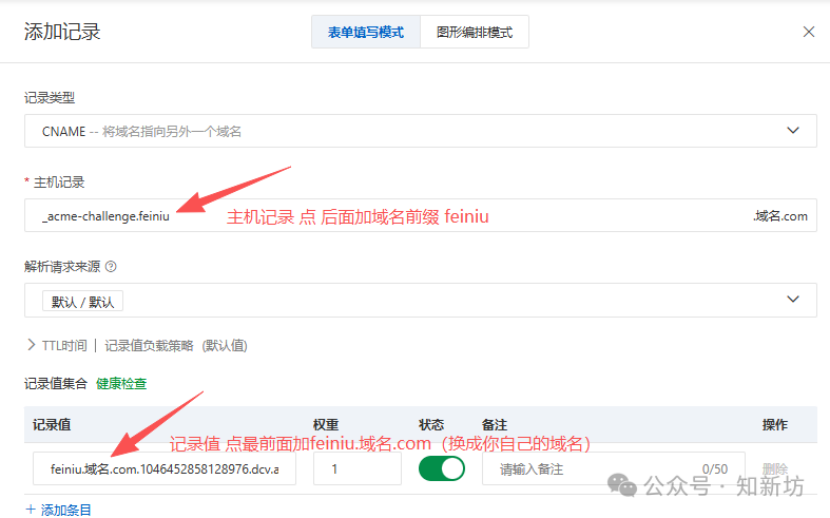
Task: Click the .域名.com suffix in 主机记录
Action: click(779, 215)
